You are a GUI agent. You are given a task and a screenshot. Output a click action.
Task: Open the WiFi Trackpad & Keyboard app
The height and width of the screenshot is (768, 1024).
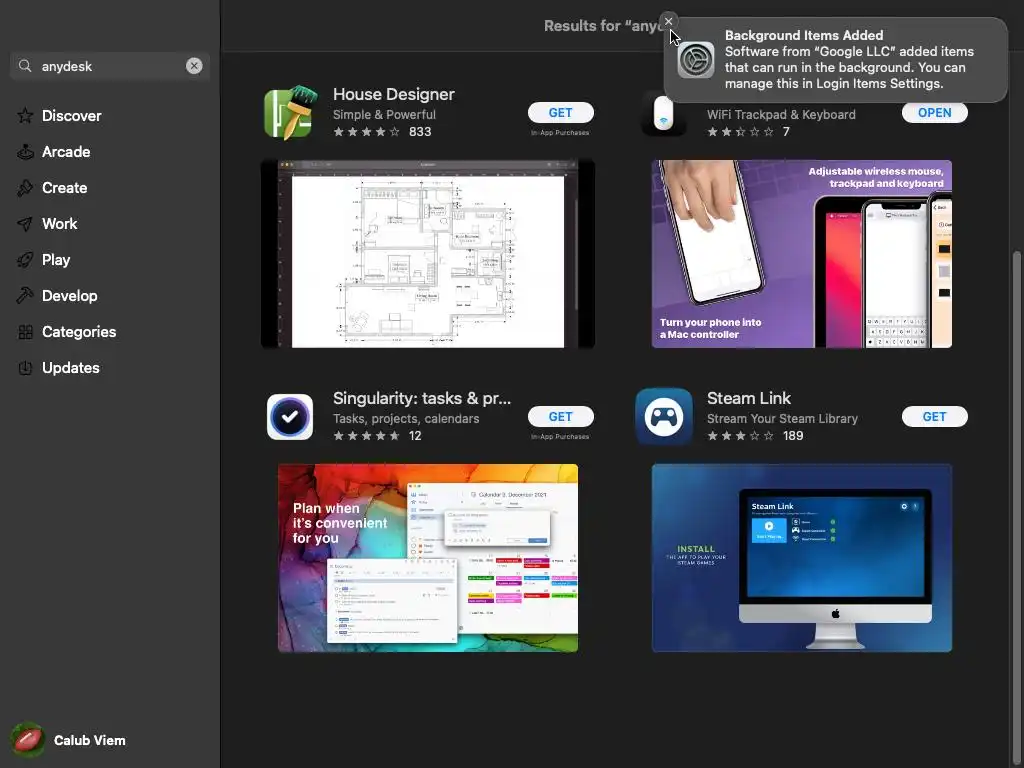pyautogui.click(x=935, y=112)
